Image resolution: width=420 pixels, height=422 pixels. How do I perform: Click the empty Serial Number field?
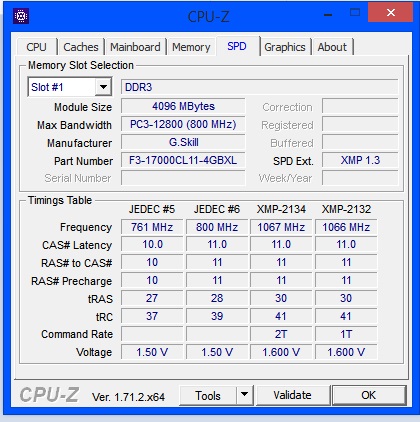tap(183, 178)
